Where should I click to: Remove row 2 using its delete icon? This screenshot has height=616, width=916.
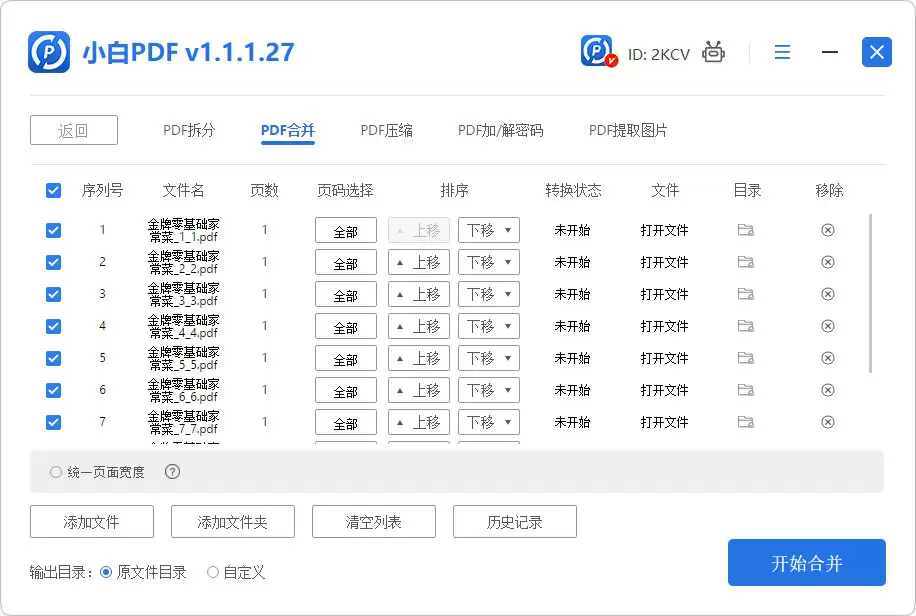828,262
